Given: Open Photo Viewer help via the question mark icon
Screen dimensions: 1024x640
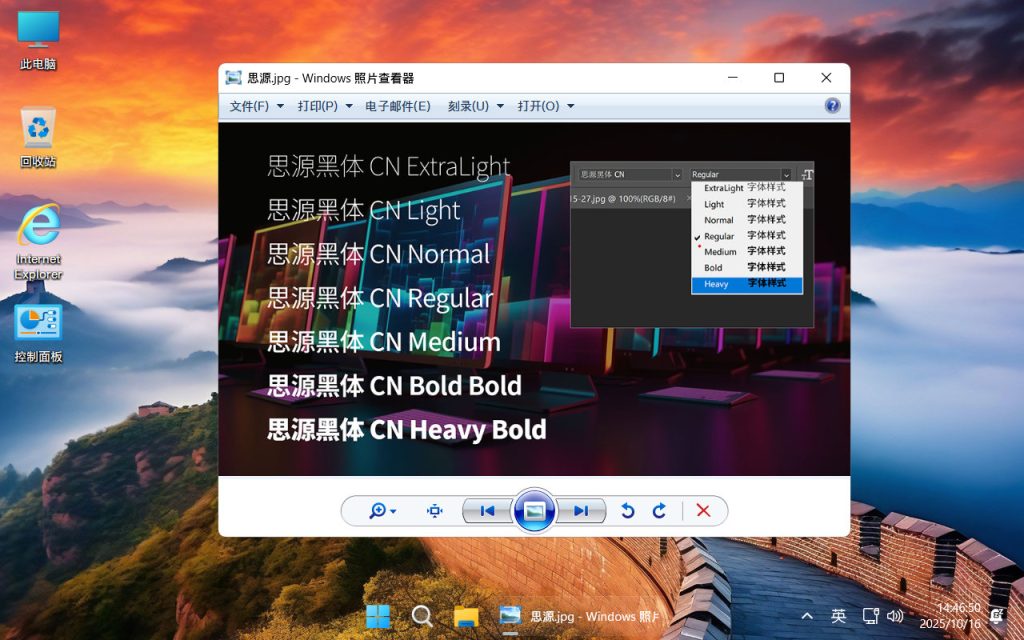Looking at the screenshot, I should tap(831, 105).
